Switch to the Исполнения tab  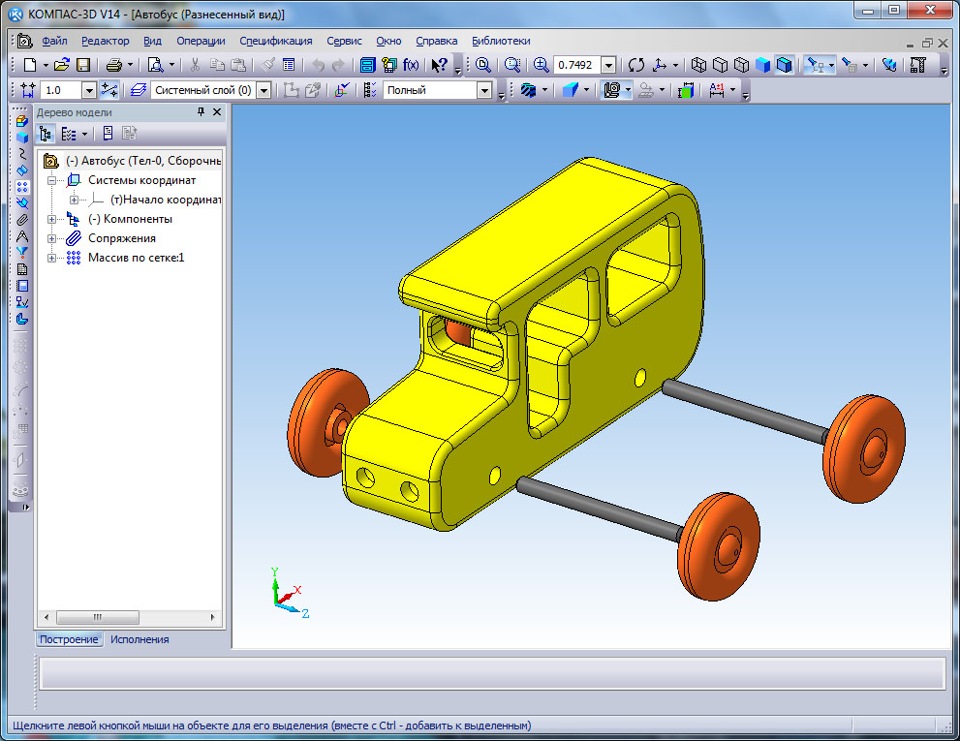[140, 639]
